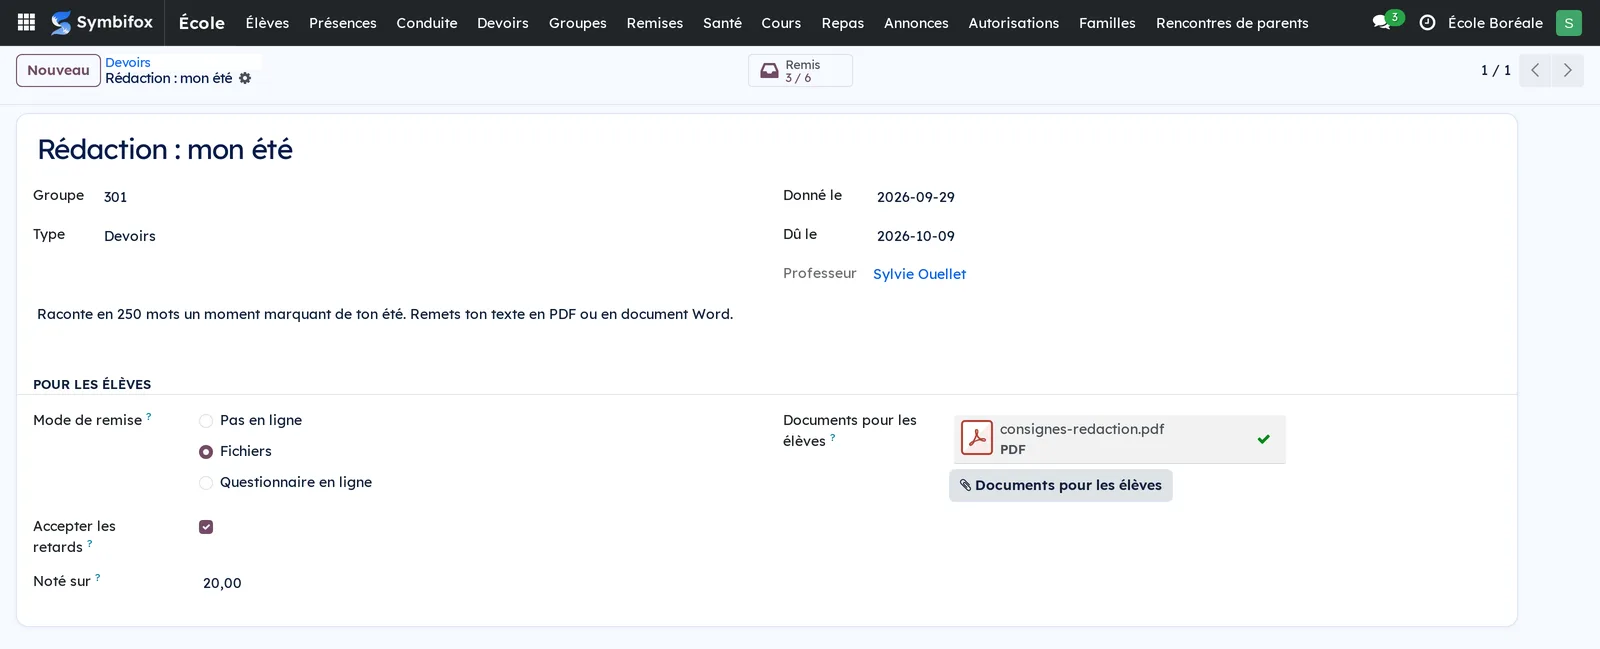
Task: Open the Remises menu
Action: pyautogui.click(x=655, y=22)
